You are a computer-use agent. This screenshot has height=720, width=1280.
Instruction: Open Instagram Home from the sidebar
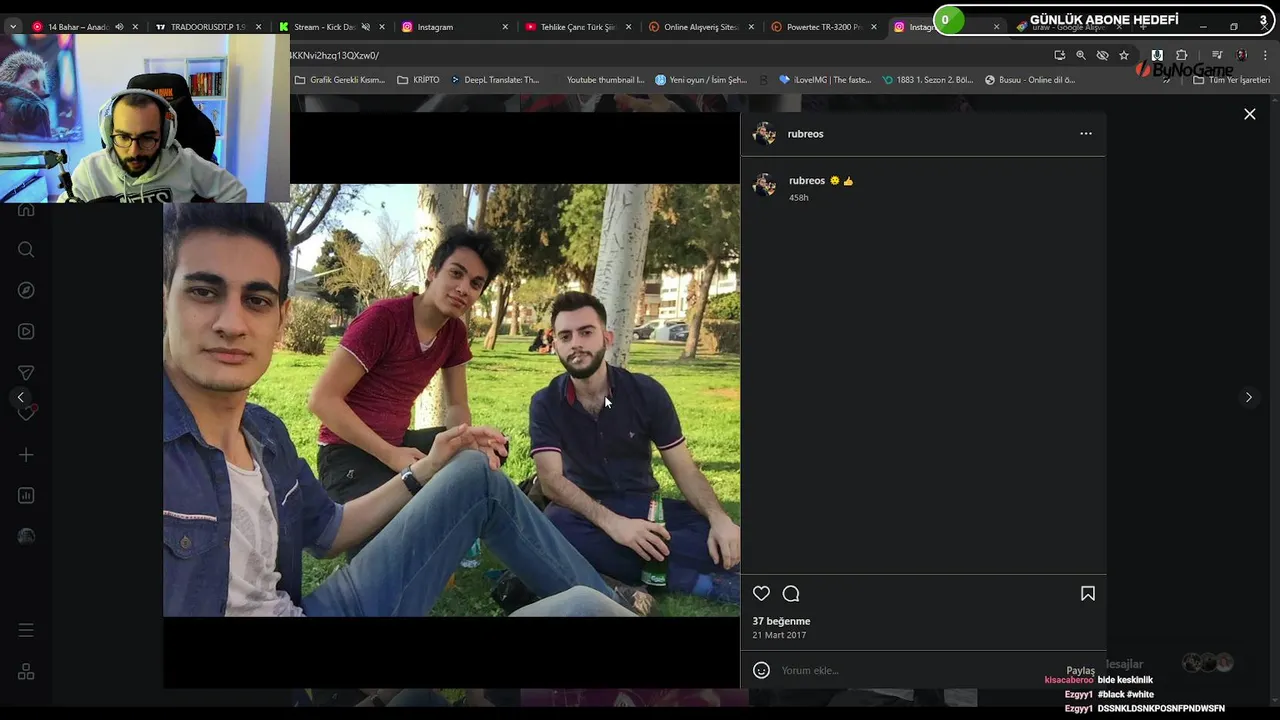26,210
